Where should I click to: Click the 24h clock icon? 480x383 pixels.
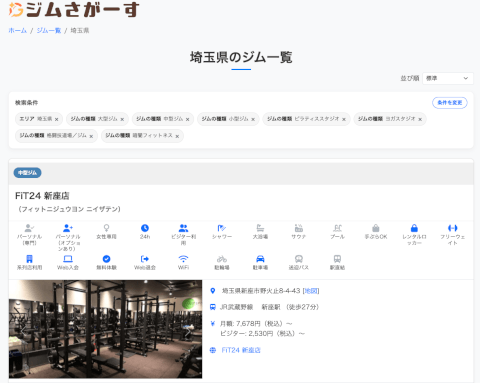pos(145,228)
